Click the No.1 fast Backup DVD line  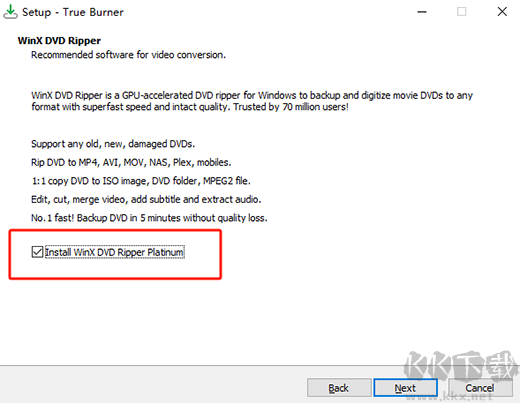tap(149, 218)
